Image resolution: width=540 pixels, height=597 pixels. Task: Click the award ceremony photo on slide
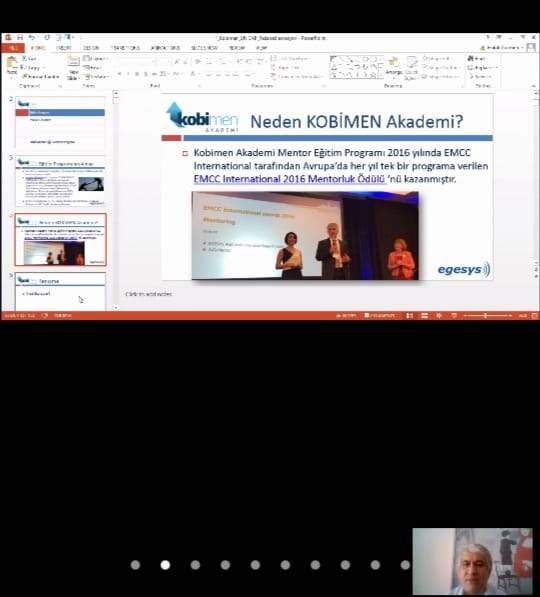click(305, 235)
